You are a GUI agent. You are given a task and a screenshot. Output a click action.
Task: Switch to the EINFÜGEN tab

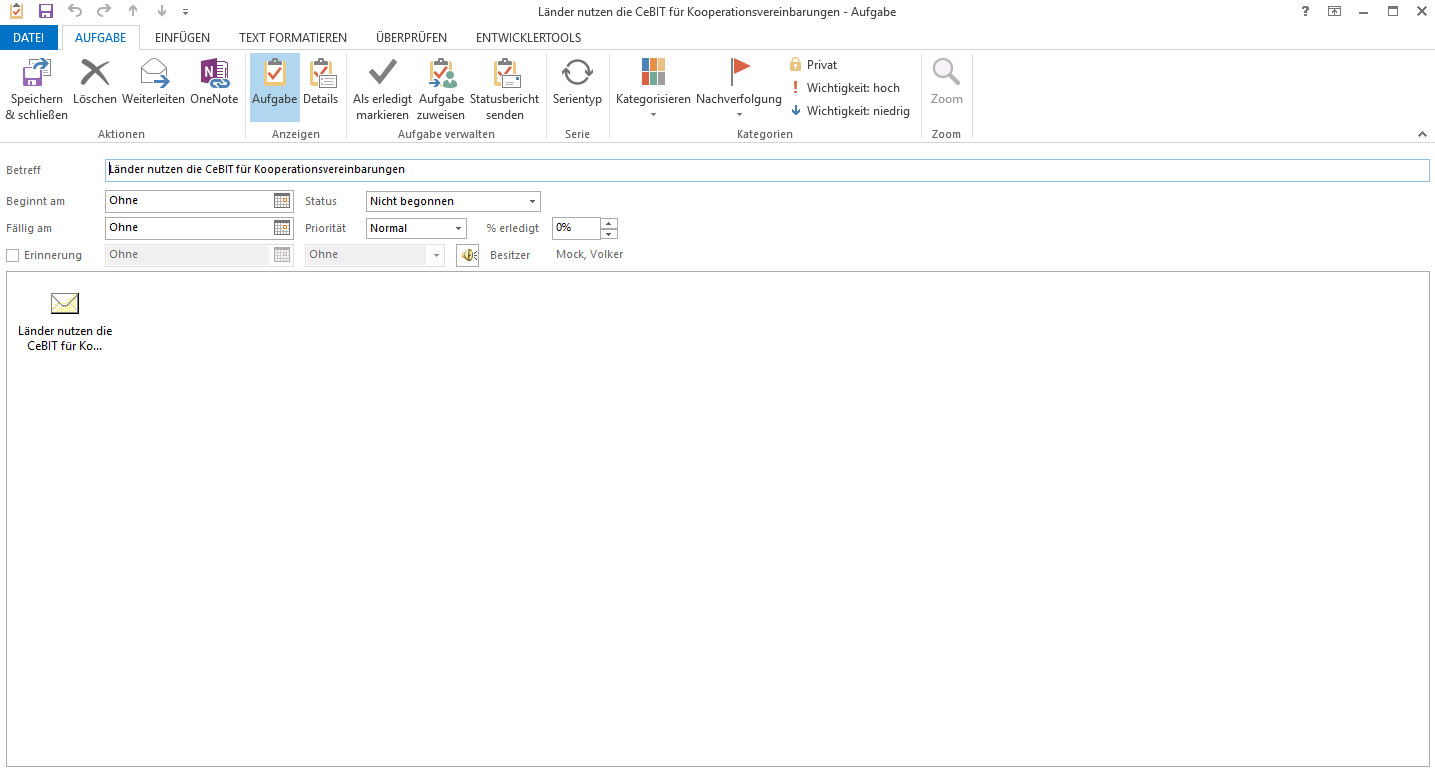click(183, 38)
